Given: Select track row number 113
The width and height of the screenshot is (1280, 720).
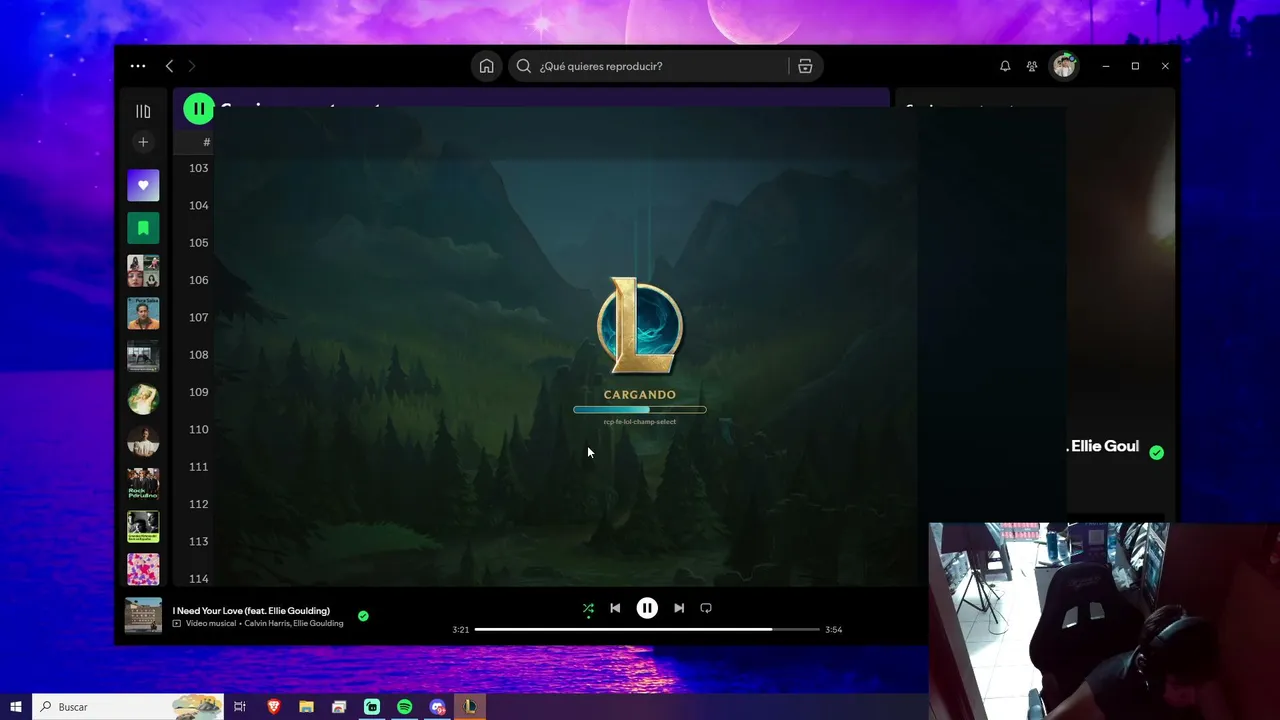Looking at the screenshot, I should coord(198,541).
